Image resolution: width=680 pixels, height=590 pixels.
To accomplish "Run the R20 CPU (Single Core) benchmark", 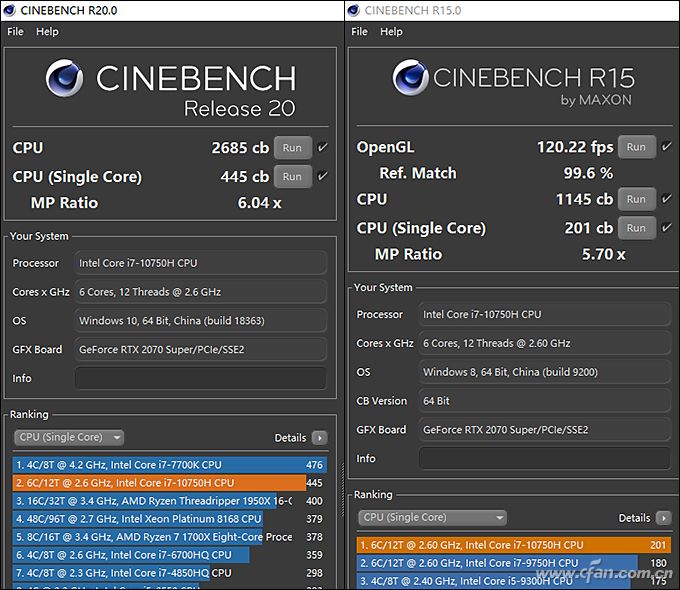I will tap(292, 177).
